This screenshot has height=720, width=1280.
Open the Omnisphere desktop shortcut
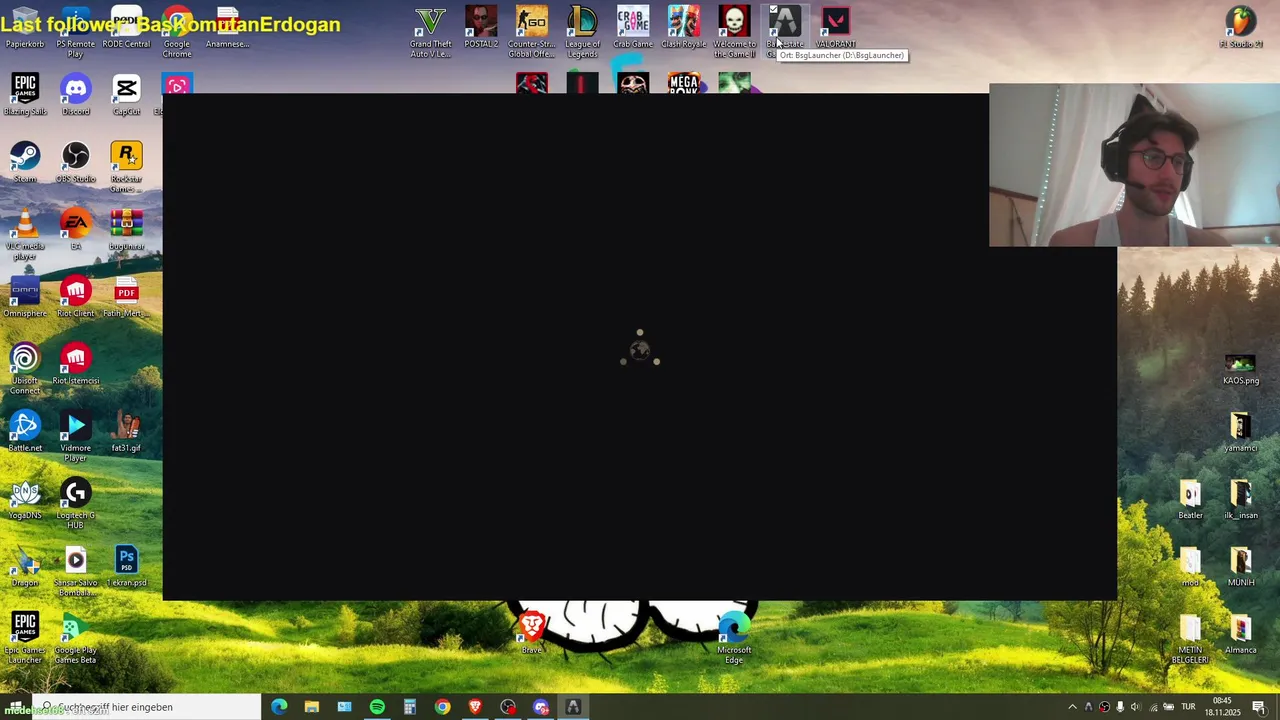pos(25,297)
